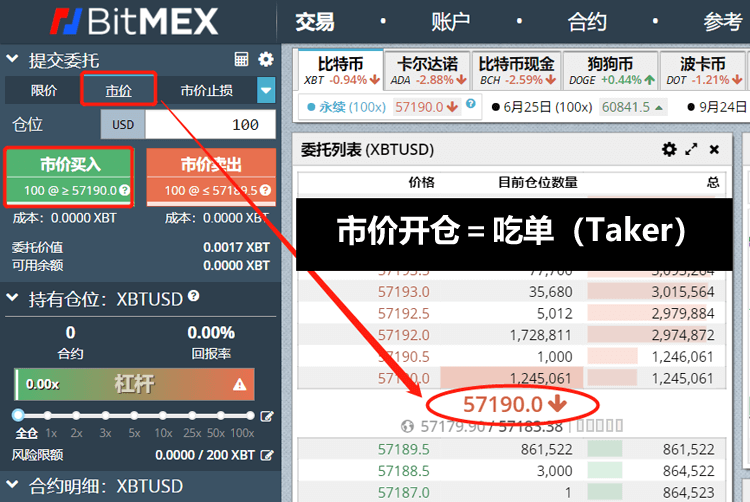This screenshot has width=750, height=502.
Task: Select the 市价止损 order tab
Action: pos(207,90)
